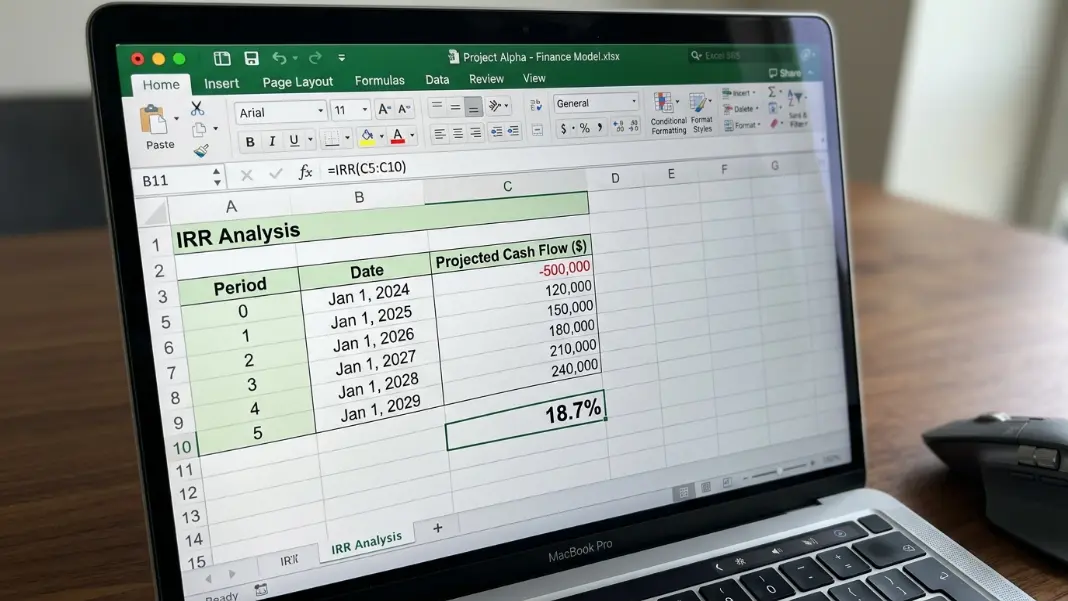This screenshot has width=1068, height=601.
Task: Align text to the right
Action: pyautogui.click(x=475, y=133)
